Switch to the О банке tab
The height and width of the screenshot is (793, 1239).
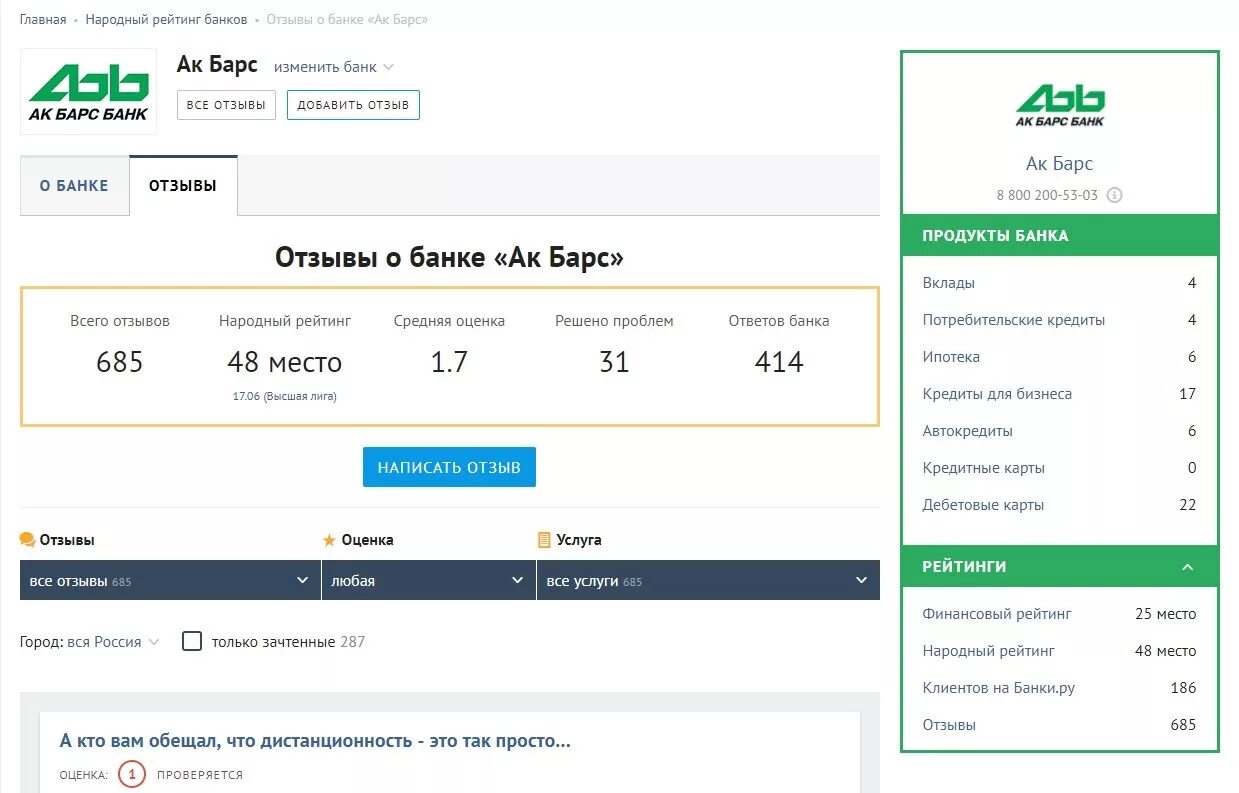(x=74, y=185)
